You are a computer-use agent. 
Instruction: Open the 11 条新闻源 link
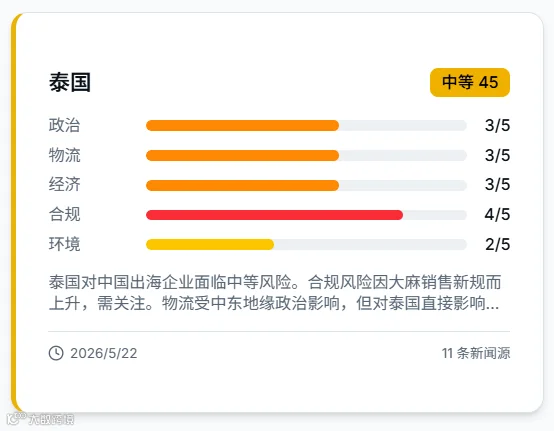476,353
